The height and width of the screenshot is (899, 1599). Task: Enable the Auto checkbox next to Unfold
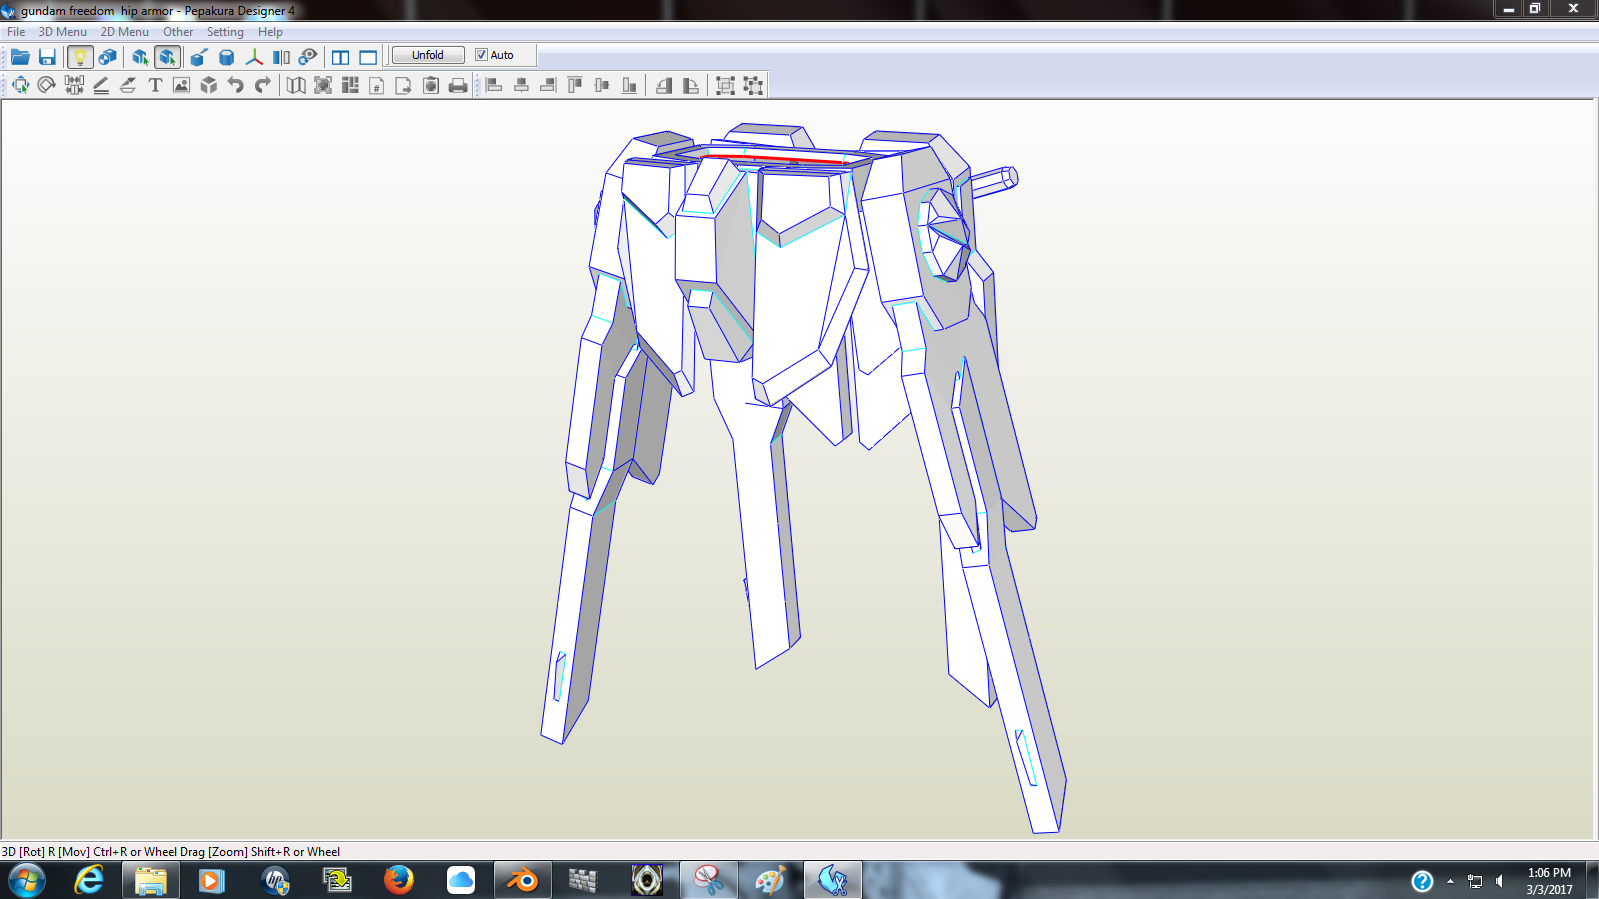481,55
